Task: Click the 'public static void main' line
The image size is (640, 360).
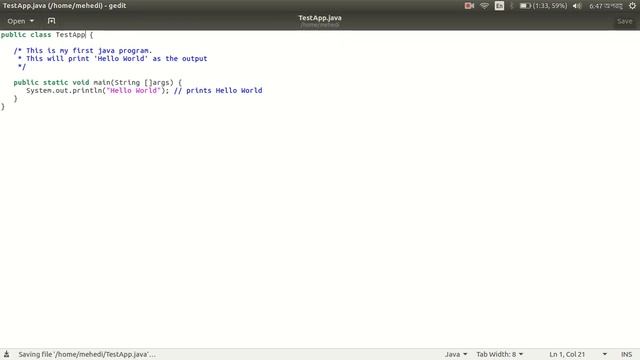Action: [98, 82]
